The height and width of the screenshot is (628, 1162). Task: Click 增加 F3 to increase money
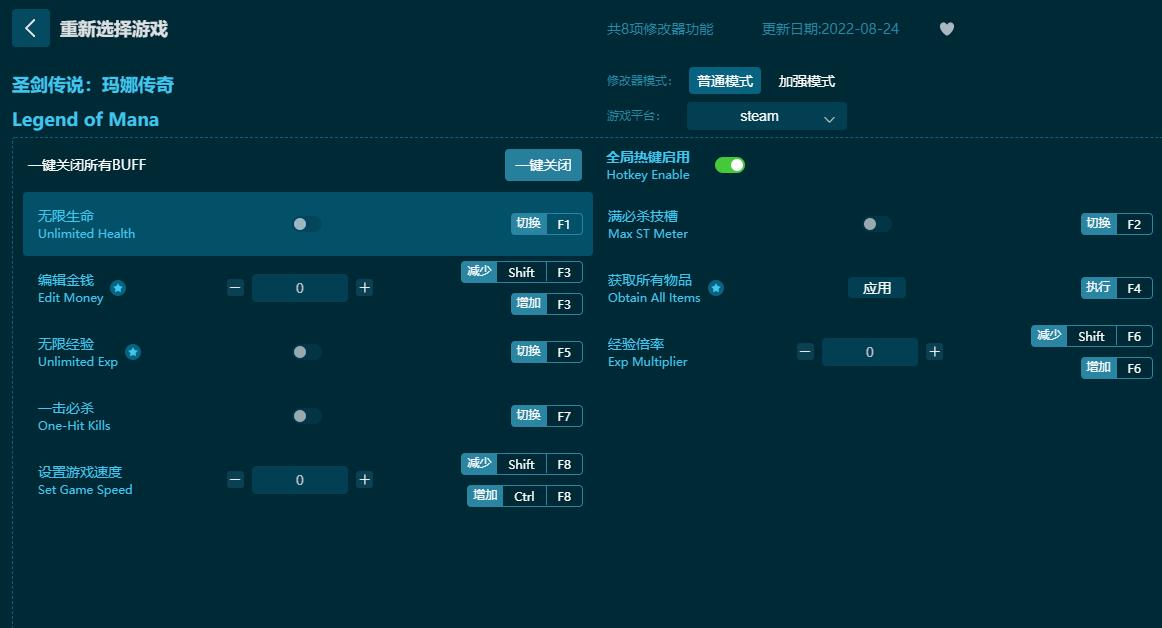pos(544,304)
